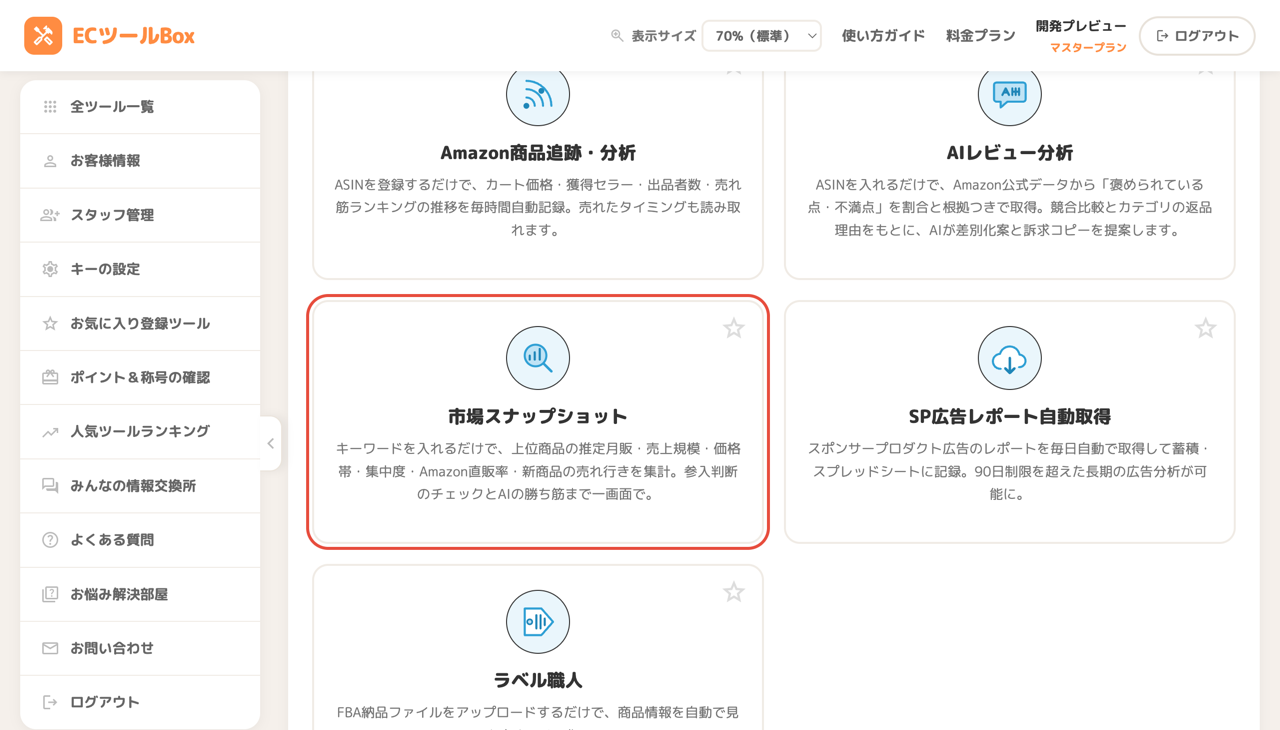Click the person icon for お客様情報
1280x730 pixels.
(50, 161)
